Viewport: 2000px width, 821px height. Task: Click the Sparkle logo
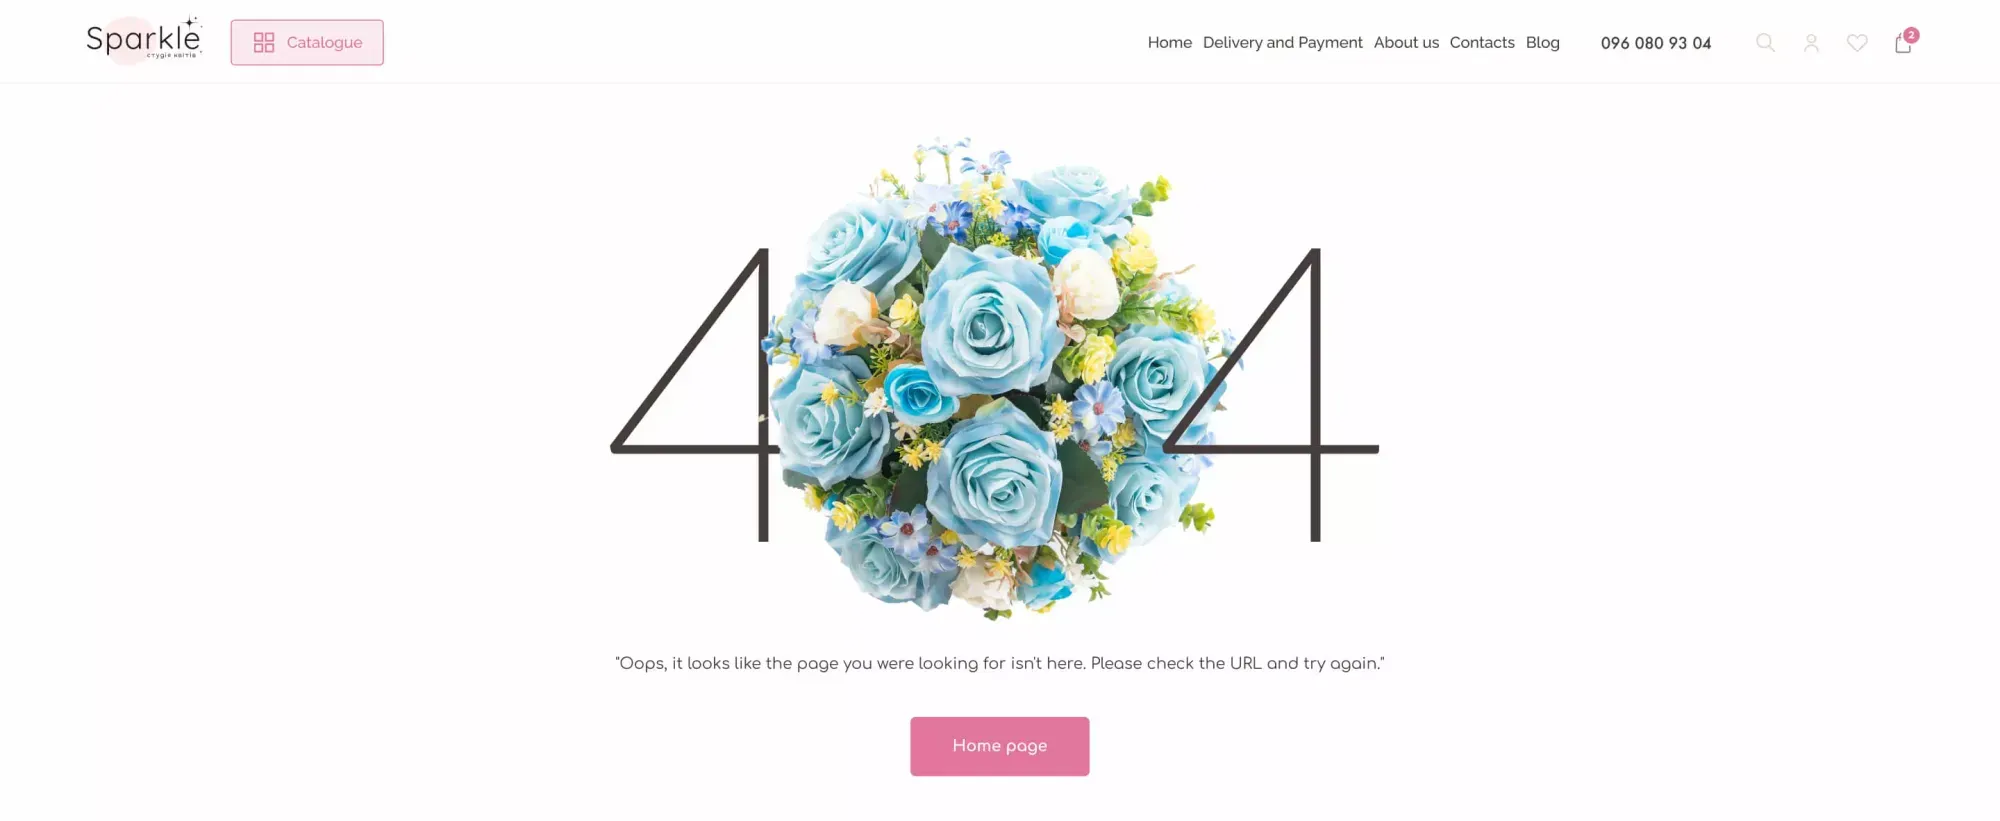[x=144, y=40]
